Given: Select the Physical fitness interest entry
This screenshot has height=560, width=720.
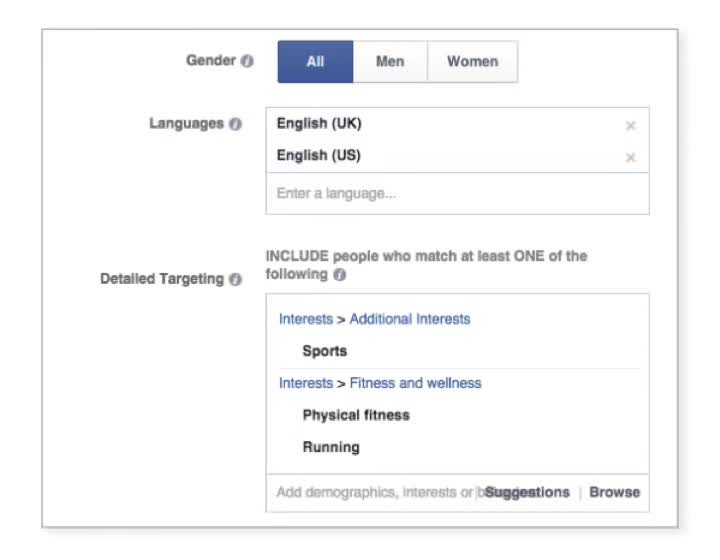Looking at the screenshot, I should point(356,415).
